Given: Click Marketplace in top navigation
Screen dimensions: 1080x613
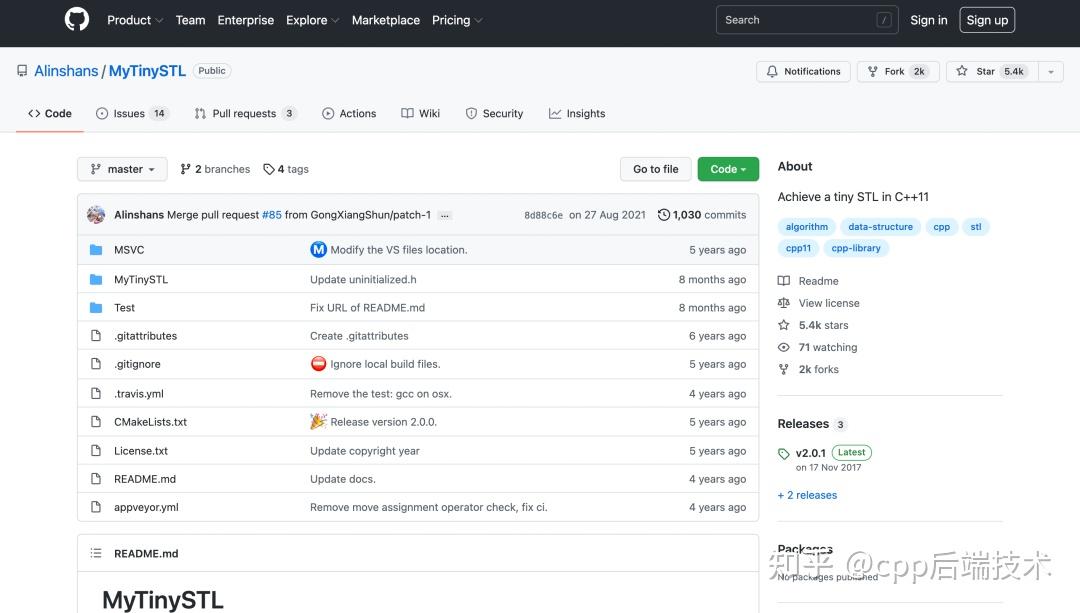Looking at the screenshot, I should pos(386,20).
